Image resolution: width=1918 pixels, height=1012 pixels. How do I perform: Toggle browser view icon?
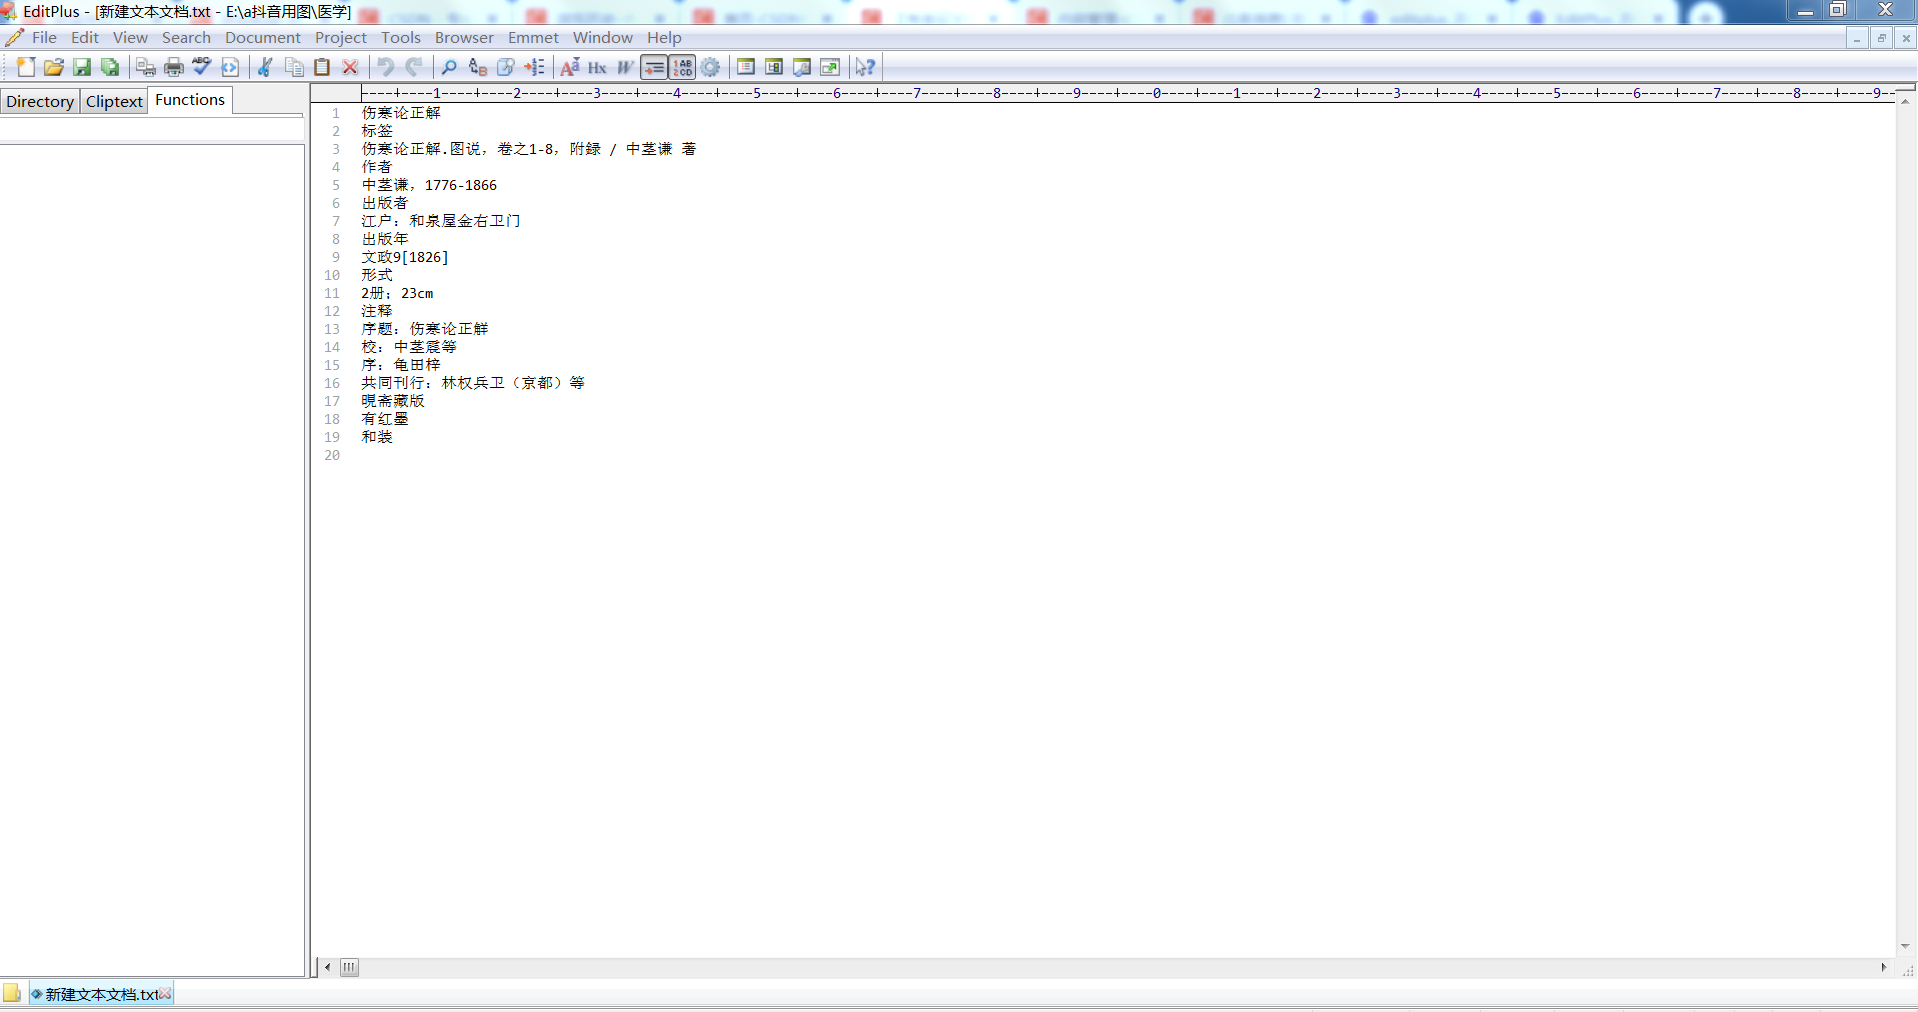[230, 67]
